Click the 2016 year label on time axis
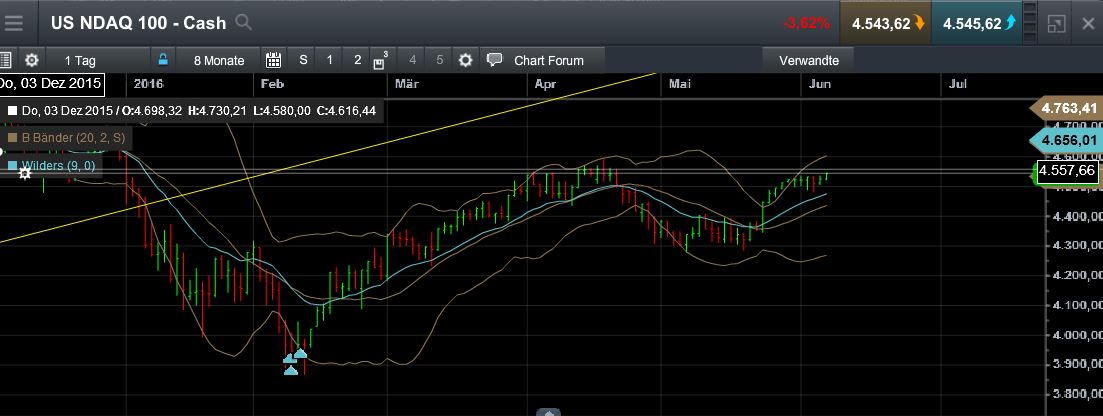Viewport: 1103px width, 416px height. click(x=148, y=84)
